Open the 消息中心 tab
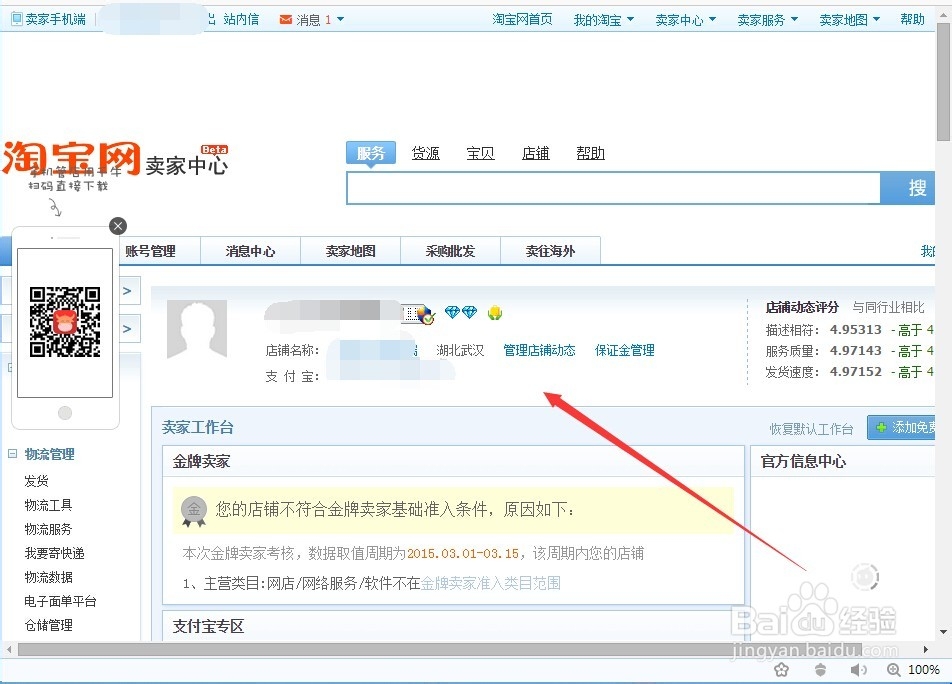Viewport: 952px width, 684px height. coord(250,251)
